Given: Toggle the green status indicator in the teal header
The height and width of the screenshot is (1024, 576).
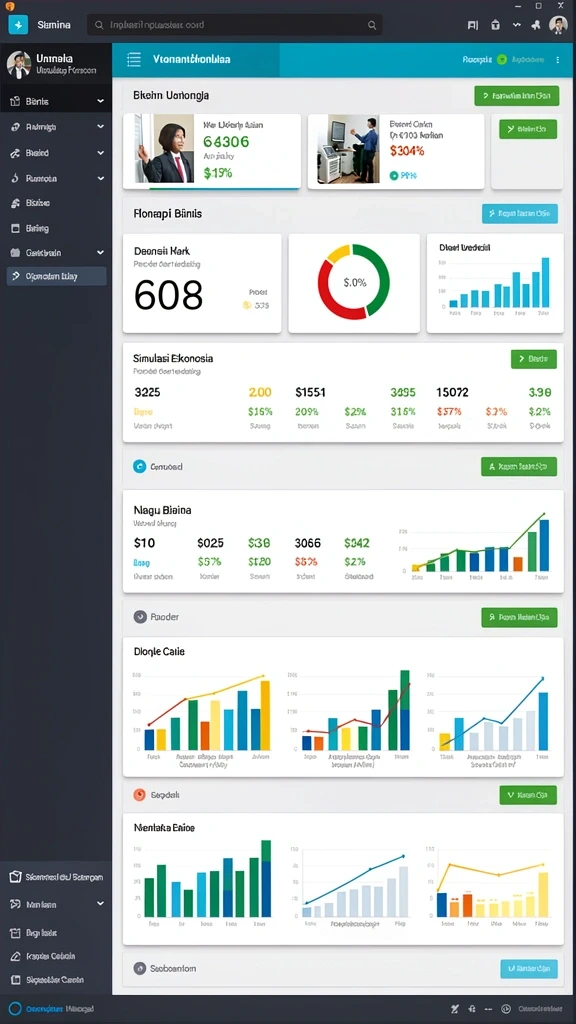Looking at the screenshot, I should (x=502, y=59).
